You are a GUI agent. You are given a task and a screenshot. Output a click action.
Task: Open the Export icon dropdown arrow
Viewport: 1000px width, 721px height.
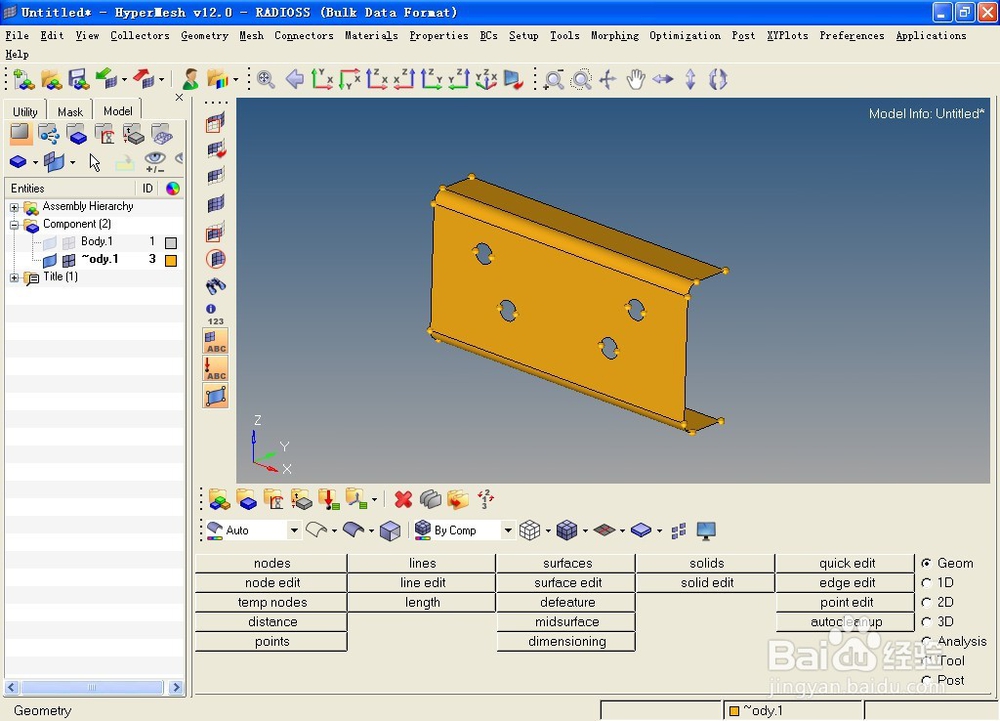tap(161, 80)
